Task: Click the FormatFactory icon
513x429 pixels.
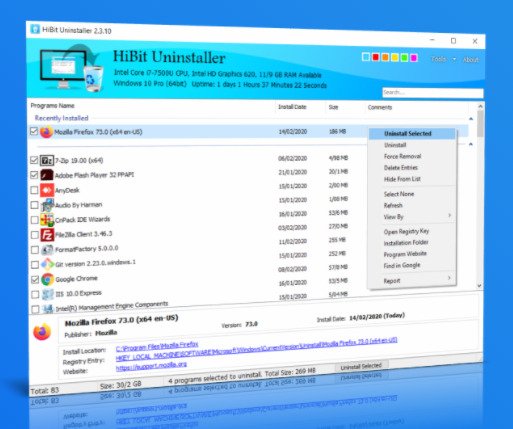Action: click(x=47, y=250)
